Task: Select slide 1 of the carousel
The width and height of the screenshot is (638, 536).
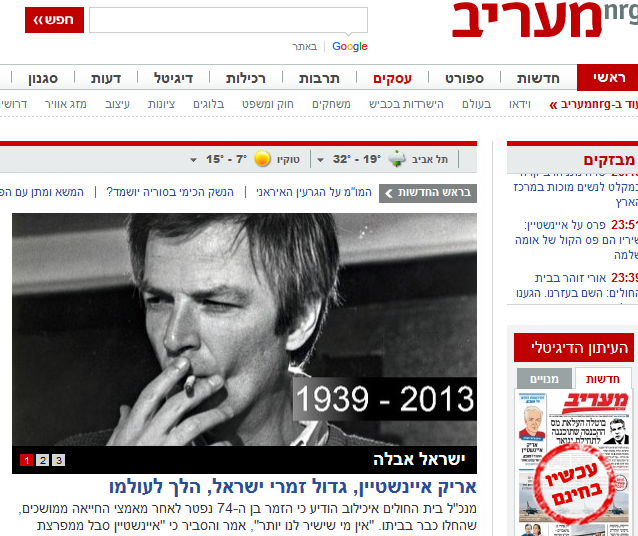Action: 26,460
